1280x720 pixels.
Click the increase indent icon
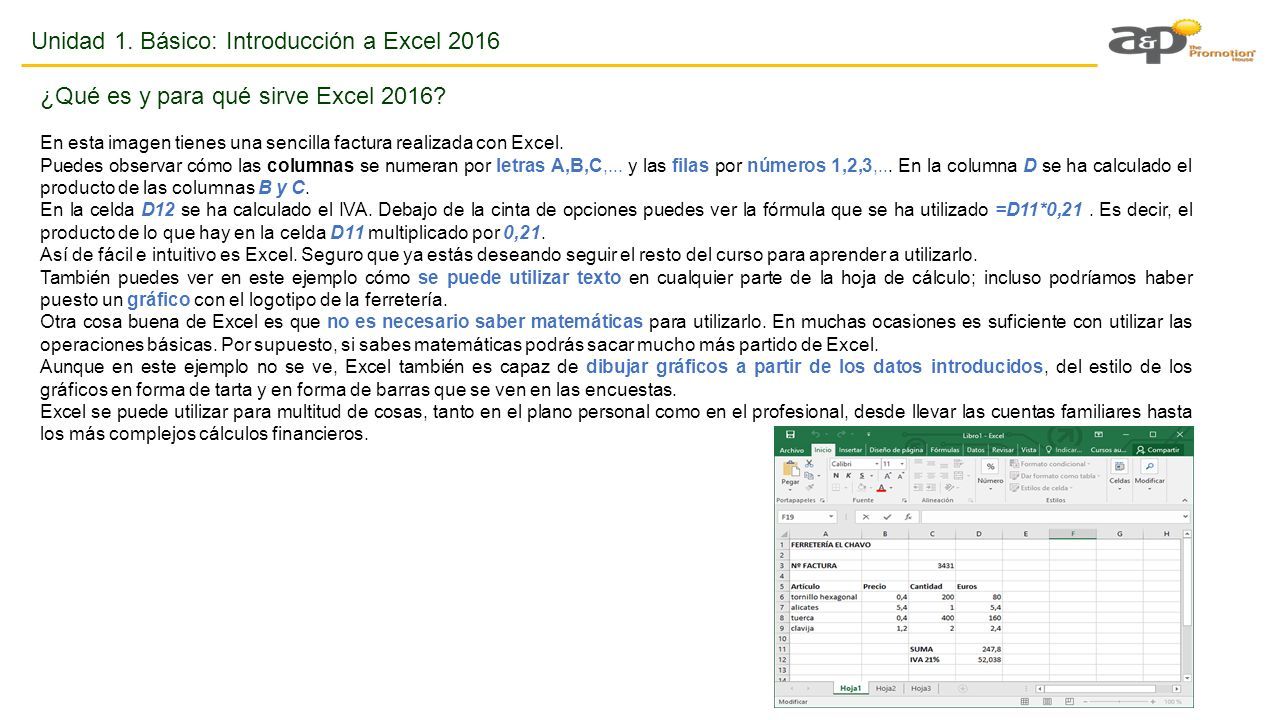tap(931, 488)
